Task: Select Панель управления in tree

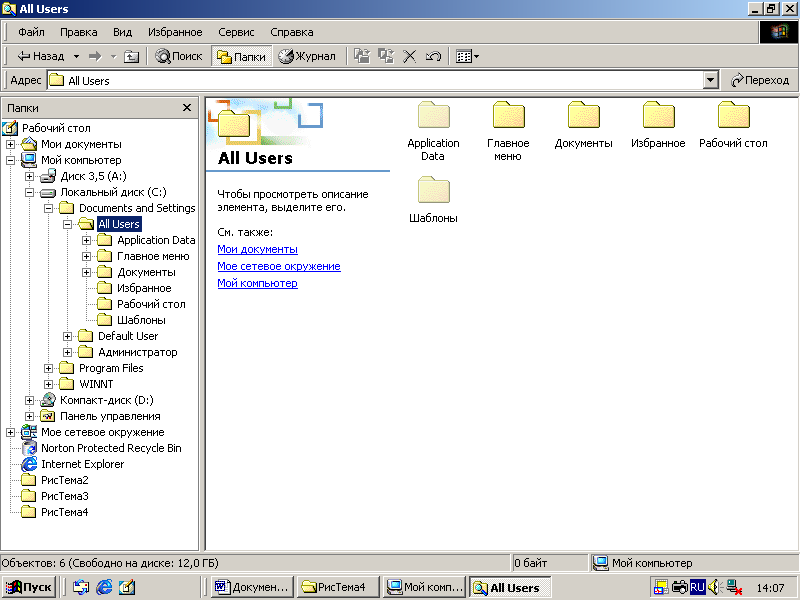Action: 110,416
